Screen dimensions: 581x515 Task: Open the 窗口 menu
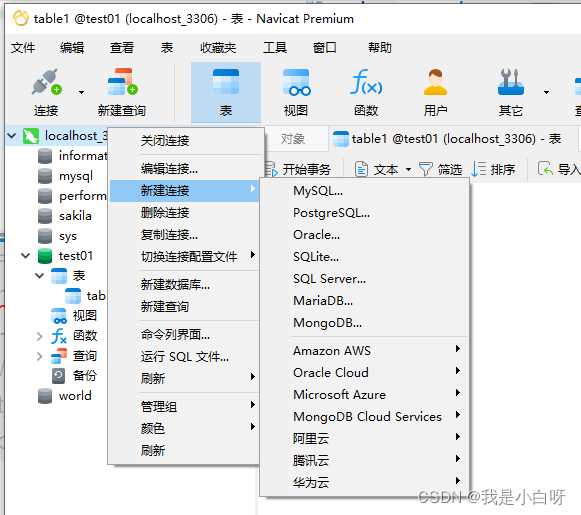(325, 47)
